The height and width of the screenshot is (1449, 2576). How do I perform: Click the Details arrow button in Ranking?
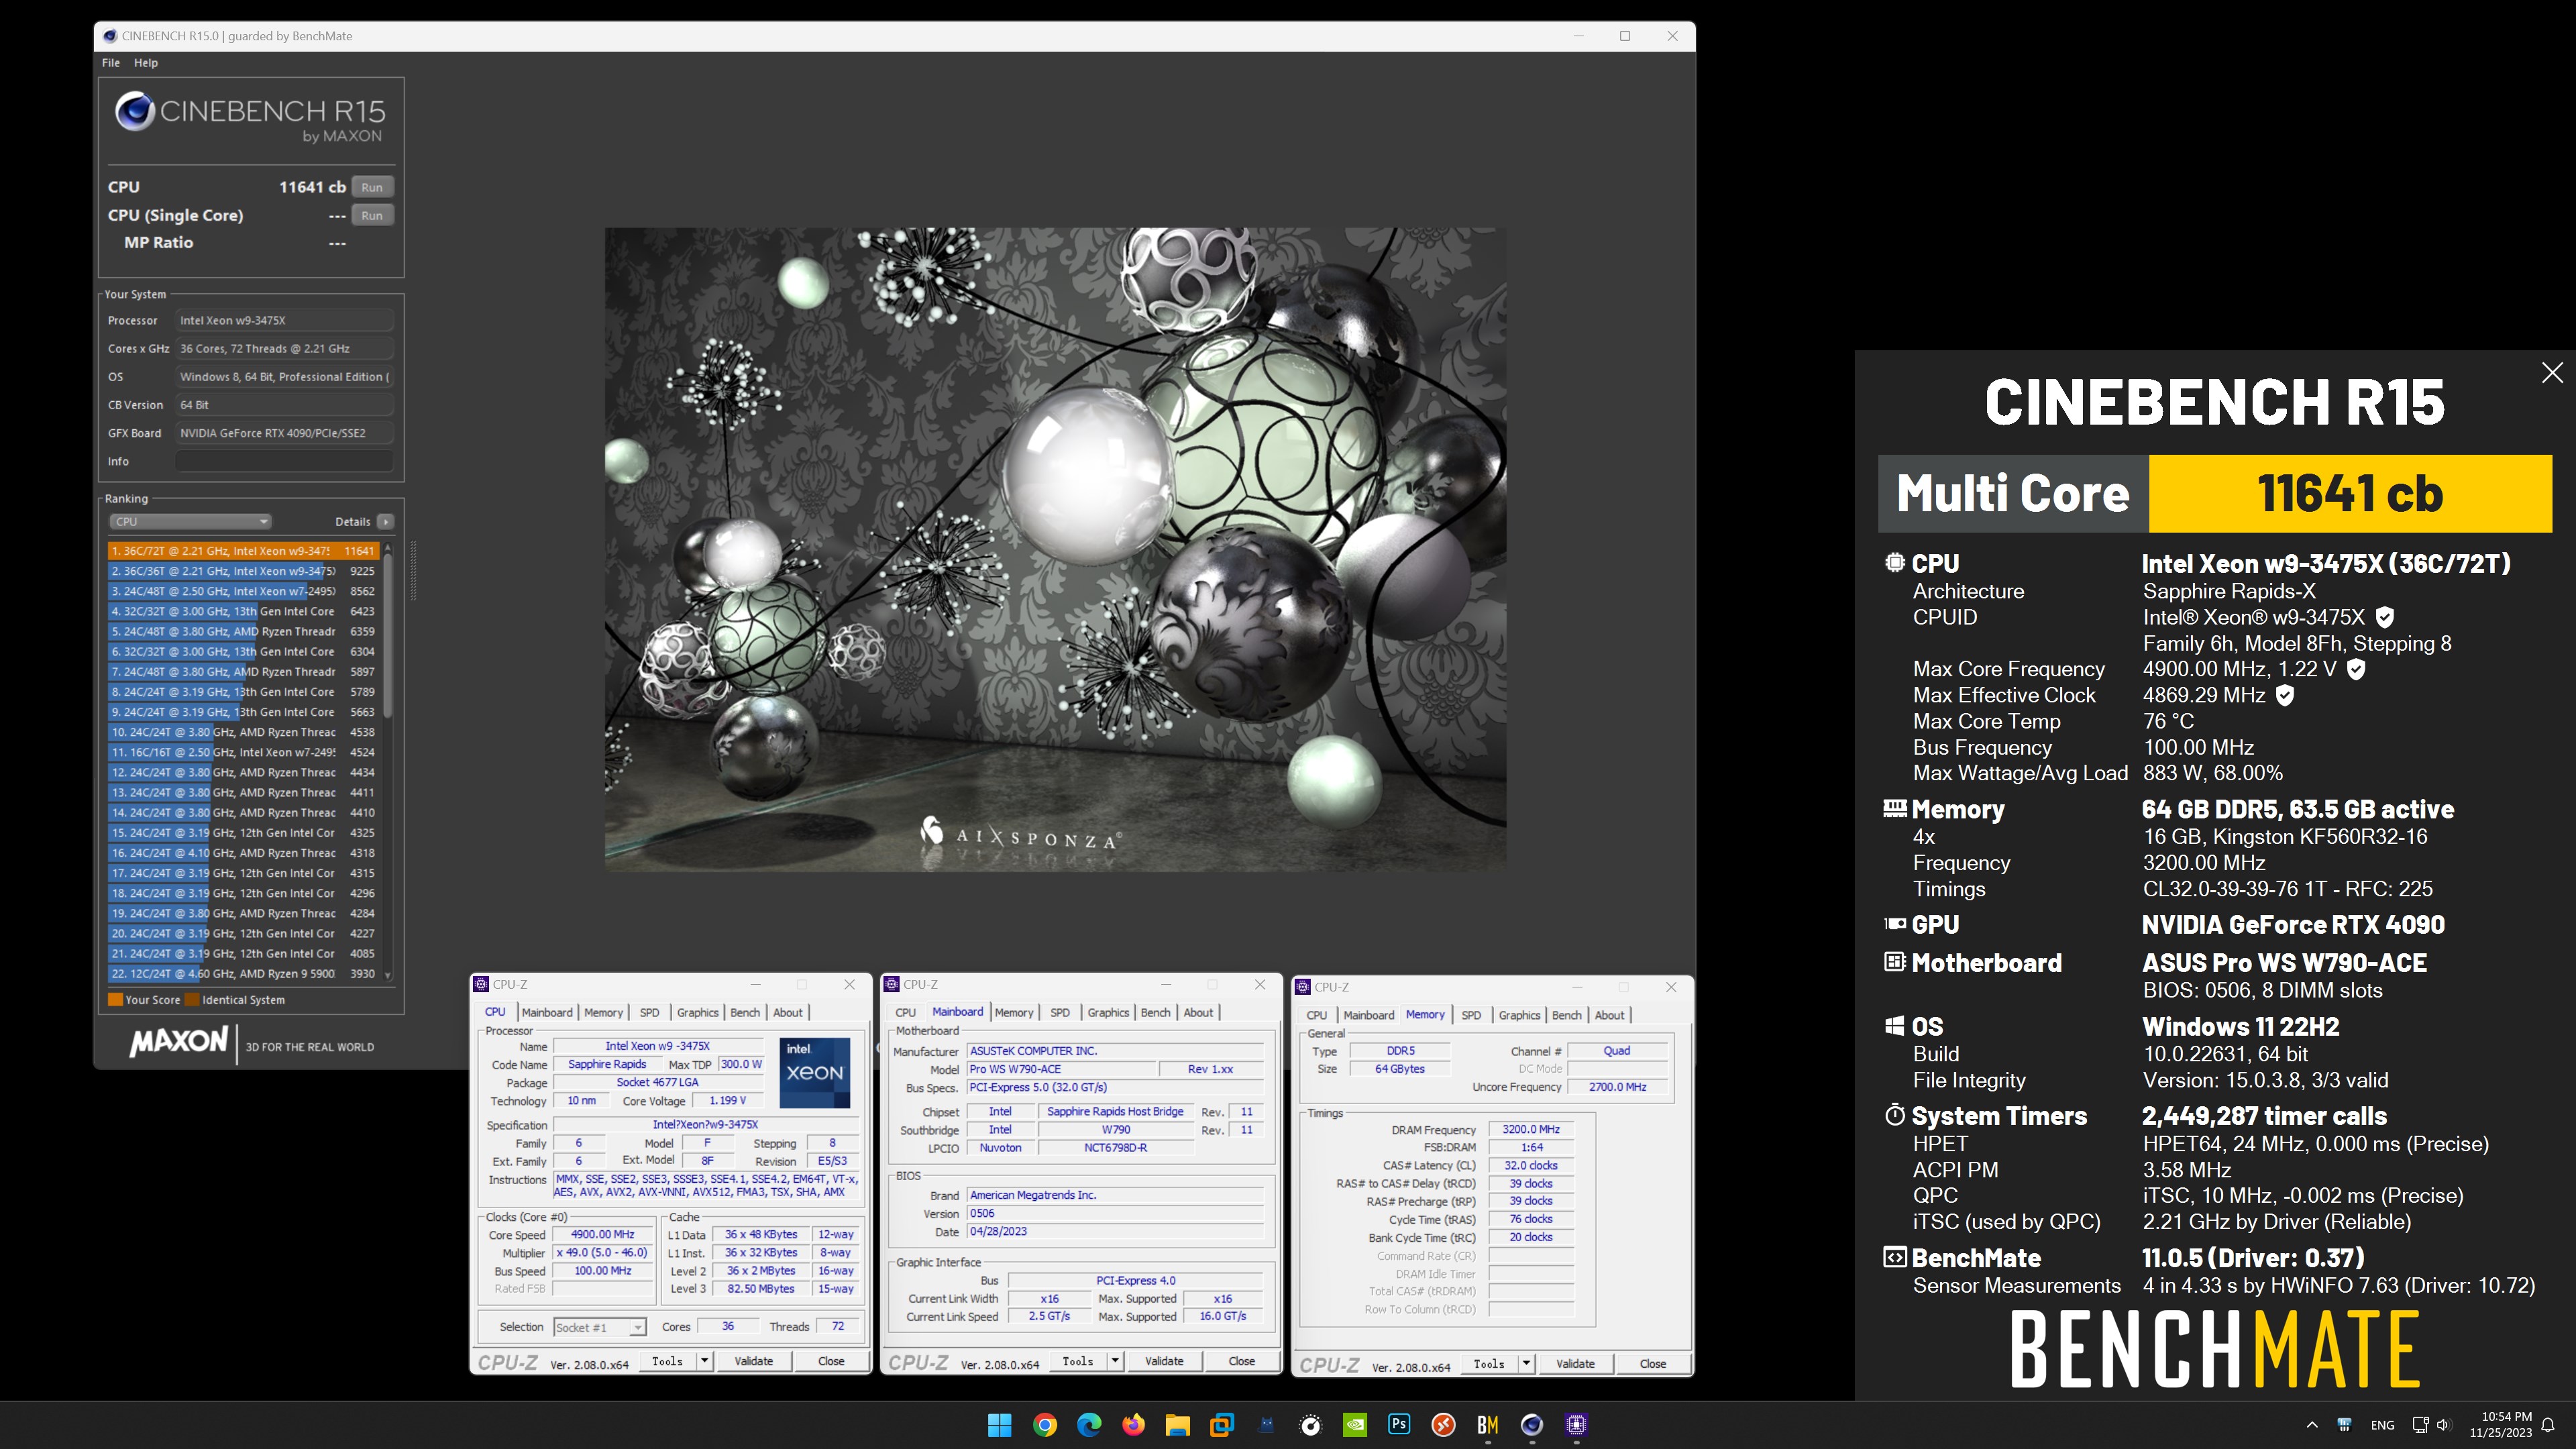[386, 521]
